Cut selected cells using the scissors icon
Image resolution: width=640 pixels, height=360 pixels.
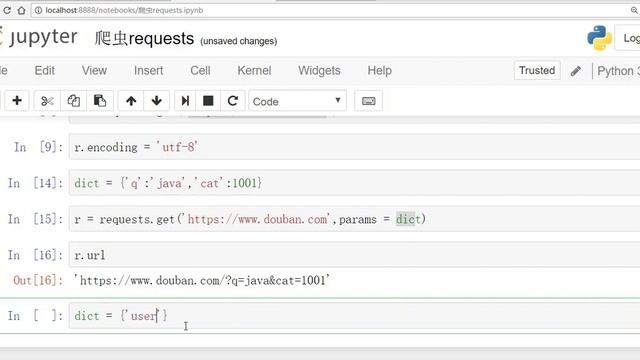point(47,101)
